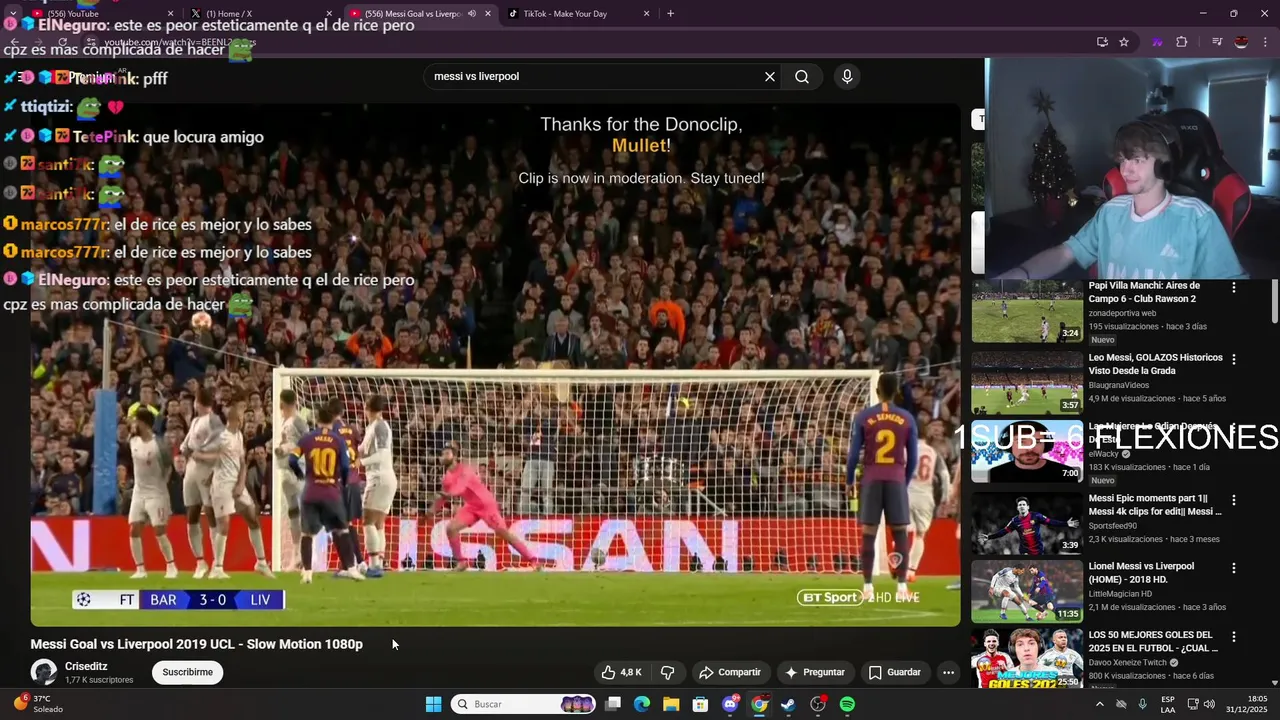Screen dimensions: 1280x720
Task: Click the Preguntar button
Action: coord(815,672)
